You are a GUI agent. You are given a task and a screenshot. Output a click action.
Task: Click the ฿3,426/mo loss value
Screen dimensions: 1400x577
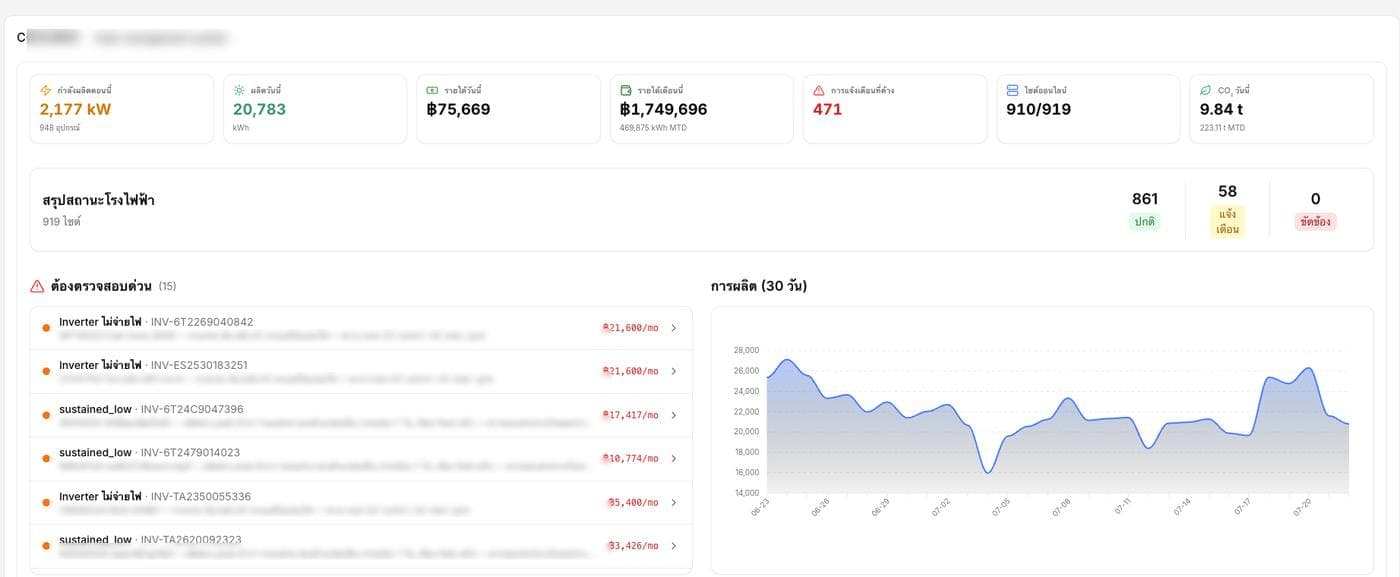coord(633,545)
